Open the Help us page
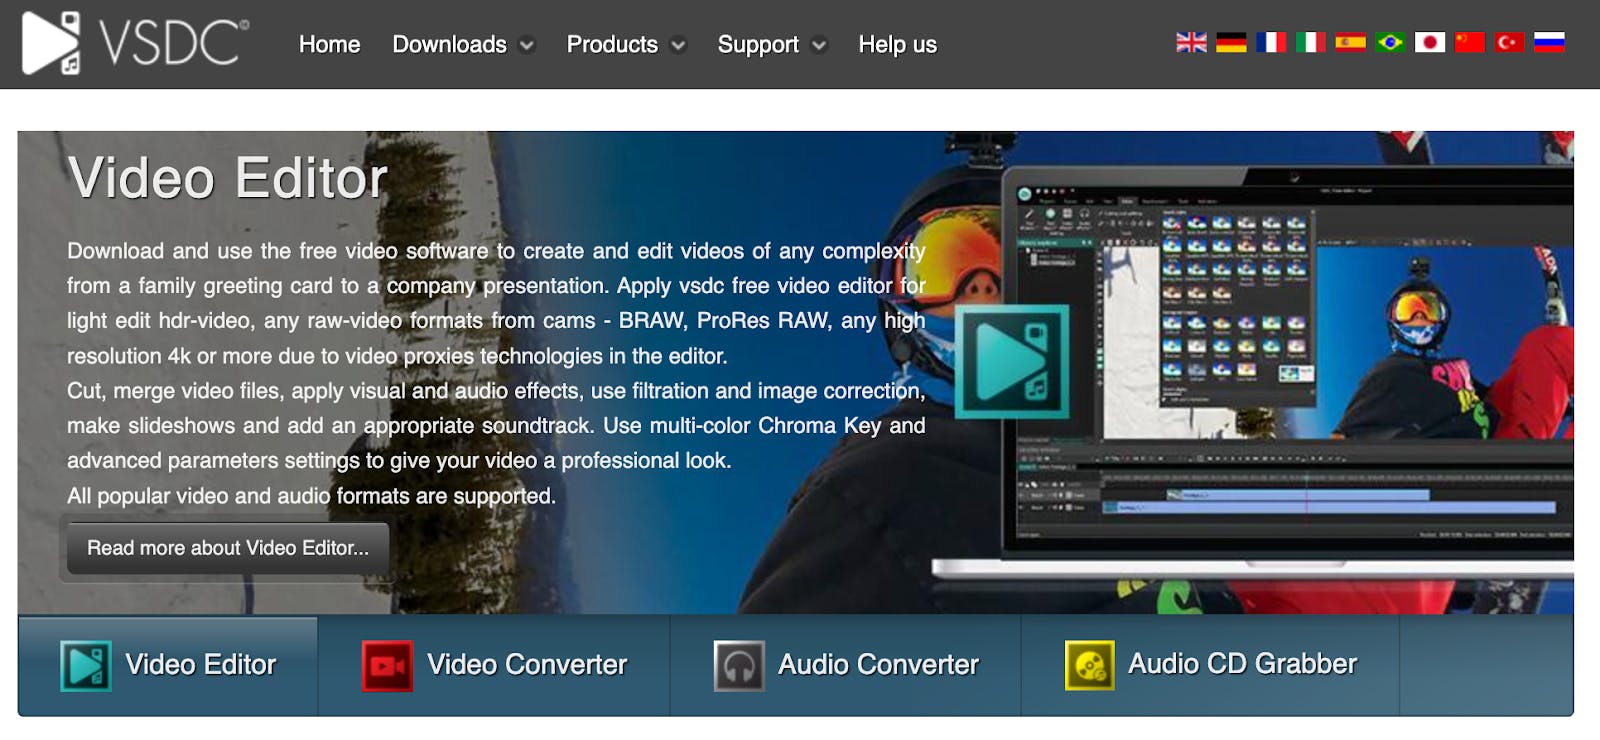The height and width of the screenshot is (740, 1600). (897, 45)
